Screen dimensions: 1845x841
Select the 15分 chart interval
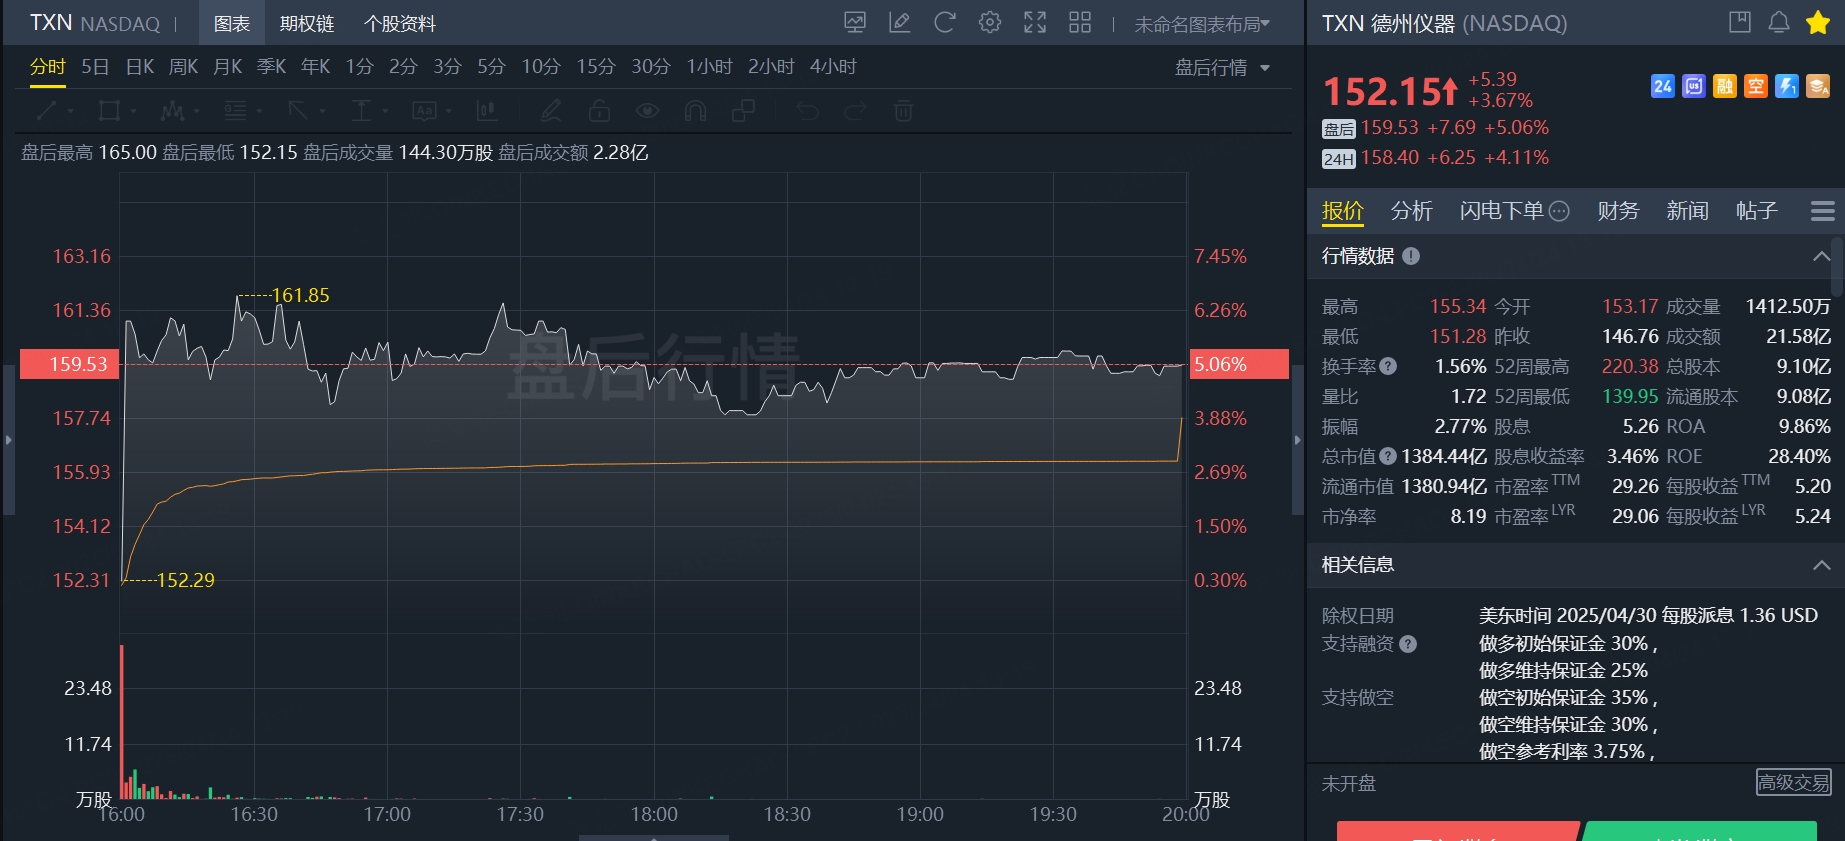click(x=595, y=67)
